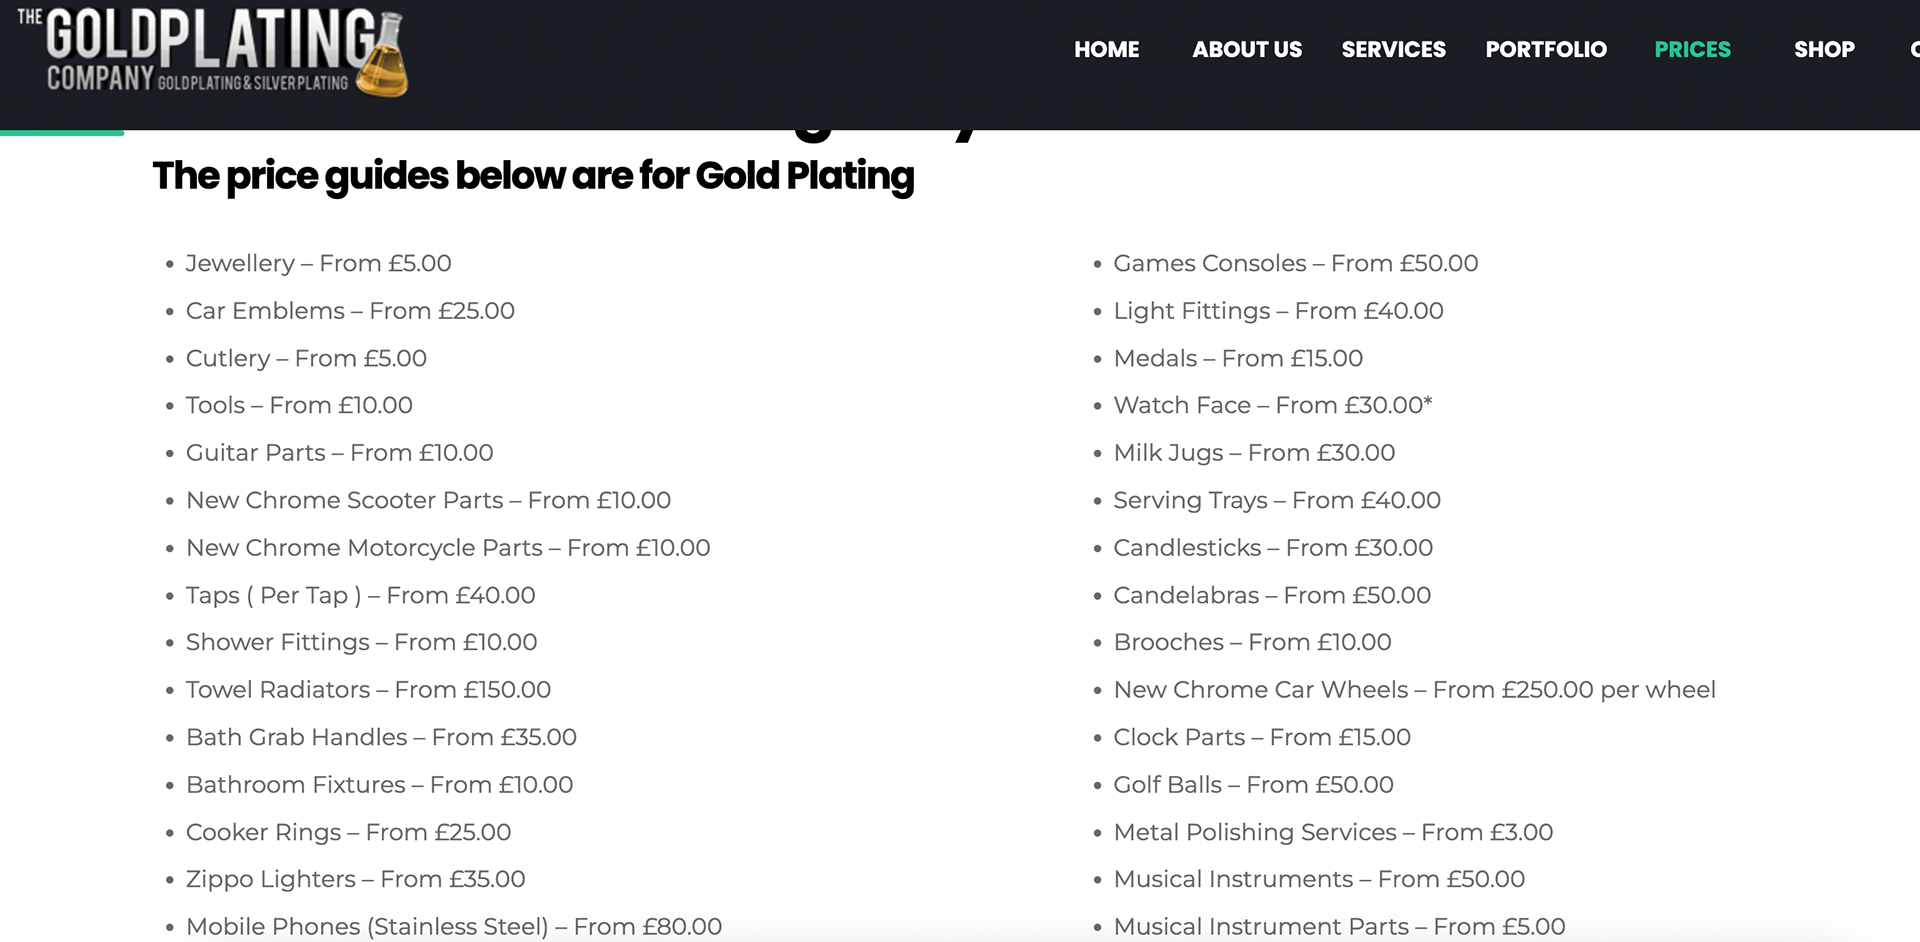Open the HOME menu item
The width and height of the screenshot is (1920, 942).
click(x=1106, y=49)
